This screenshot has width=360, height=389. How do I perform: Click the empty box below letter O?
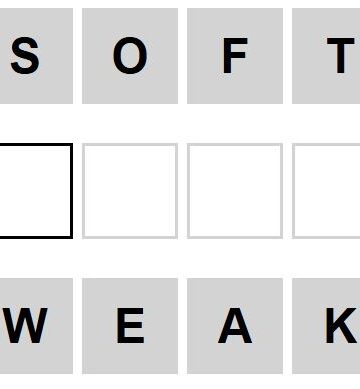point(130,191)
